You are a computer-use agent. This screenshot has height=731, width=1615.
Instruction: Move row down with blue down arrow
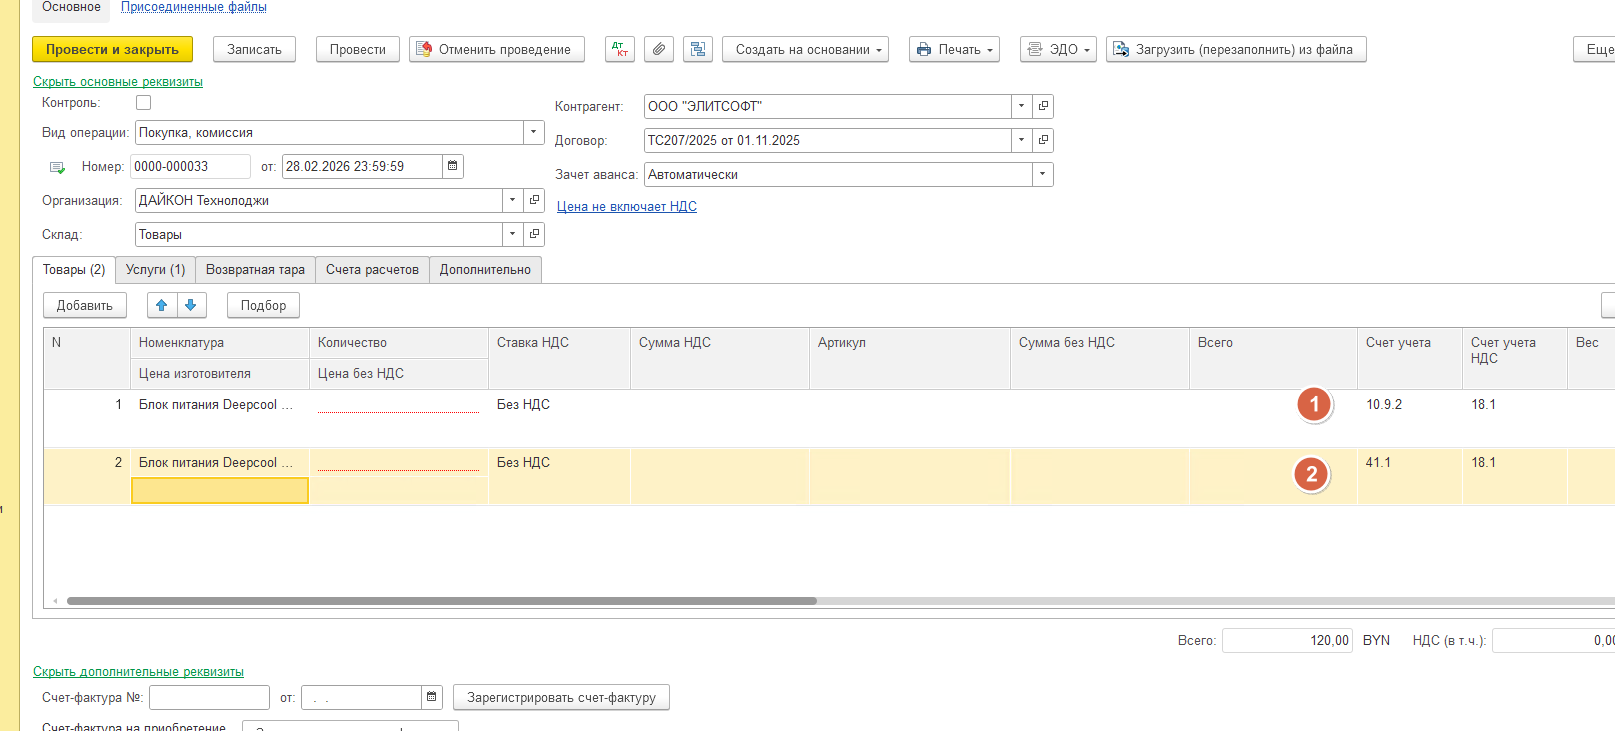(x=191, y=305)
